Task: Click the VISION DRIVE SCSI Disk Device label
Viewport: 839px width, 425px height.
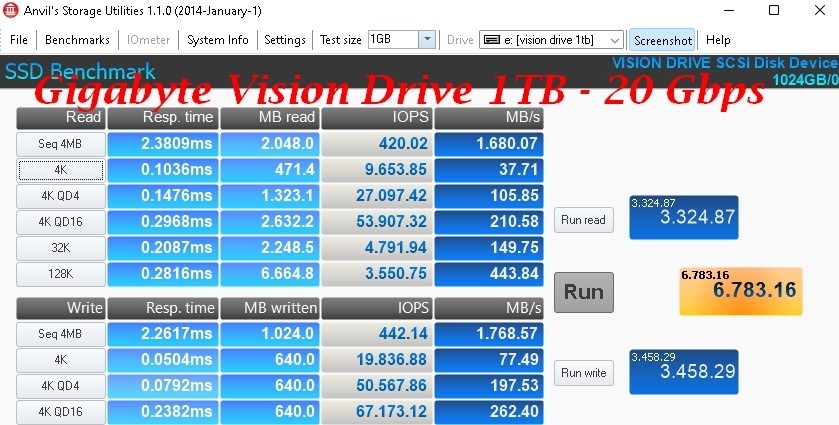Action: [725, 63]
